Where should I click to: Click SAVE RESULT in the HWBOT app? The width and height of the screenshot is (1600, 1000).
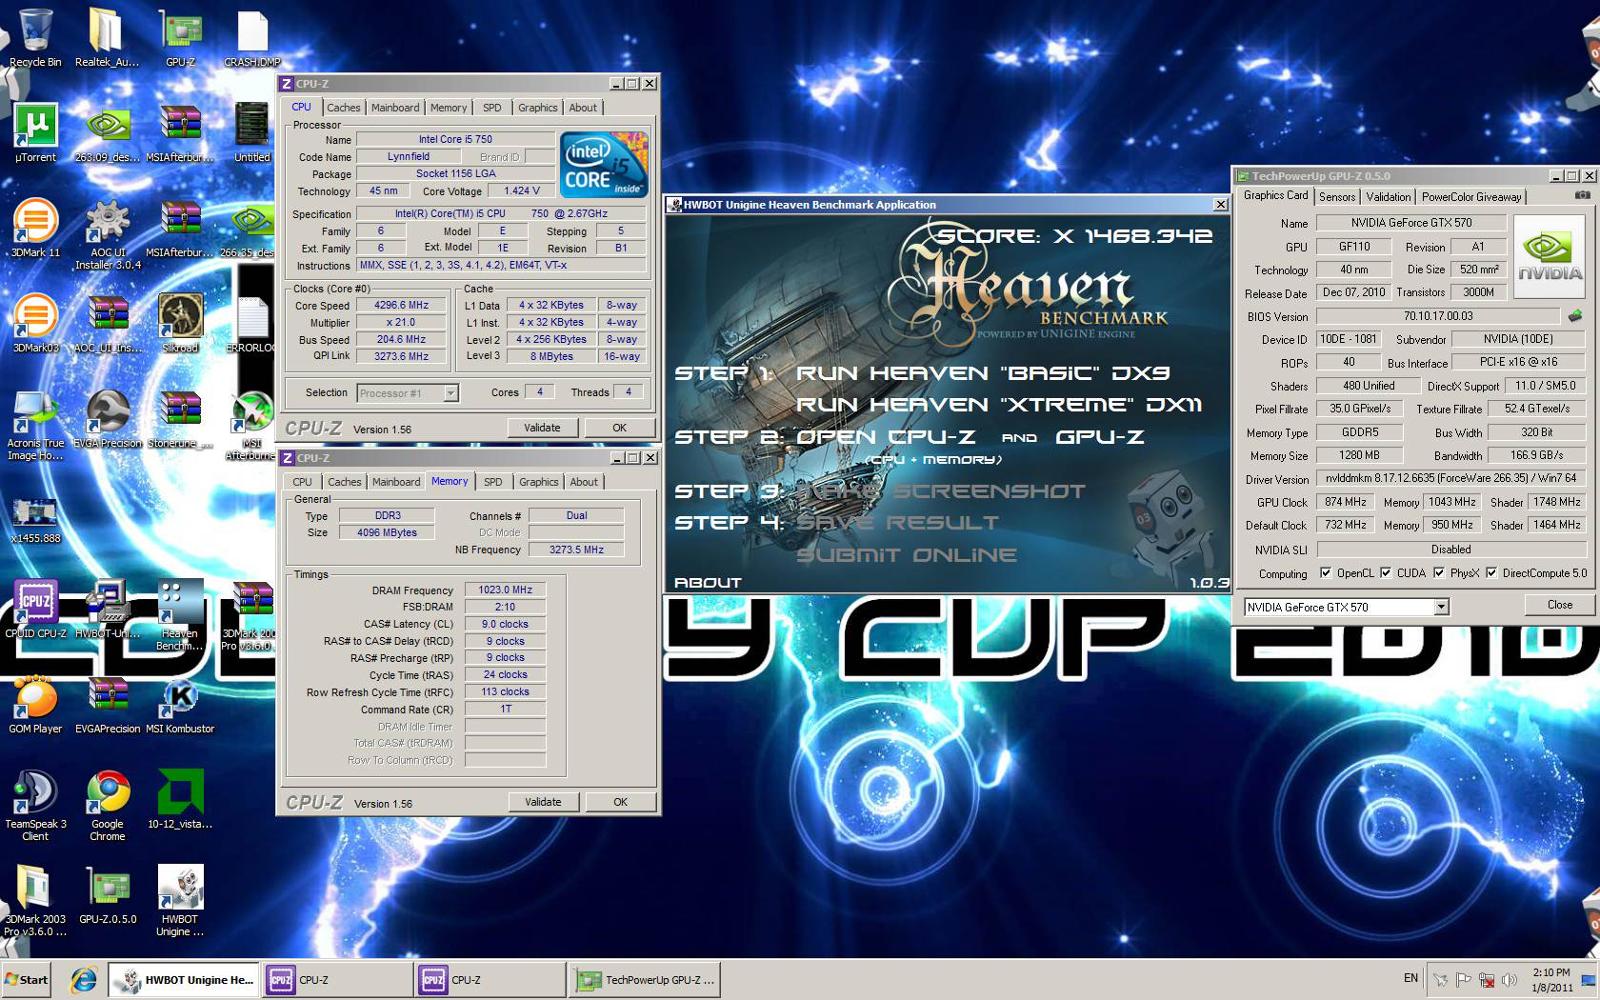point(897,523)
